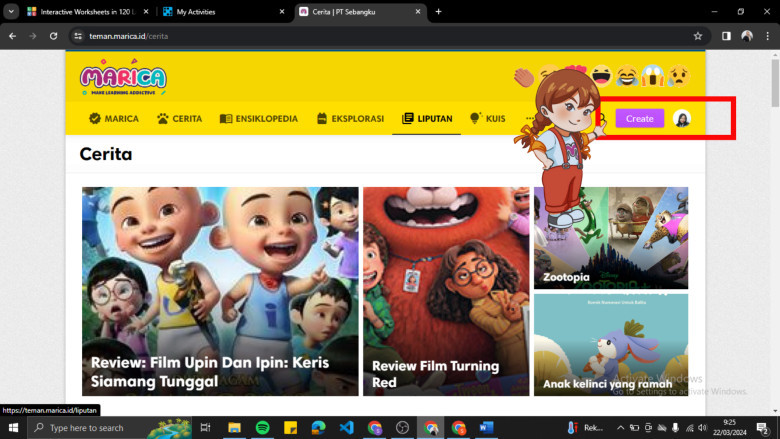Click the grinning squinting emoji

pos(601,76)
